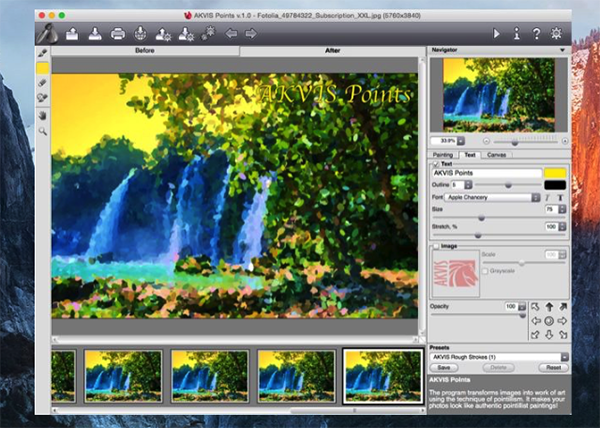
Task: Switch to the After tab
Action: tap(333, 50)
